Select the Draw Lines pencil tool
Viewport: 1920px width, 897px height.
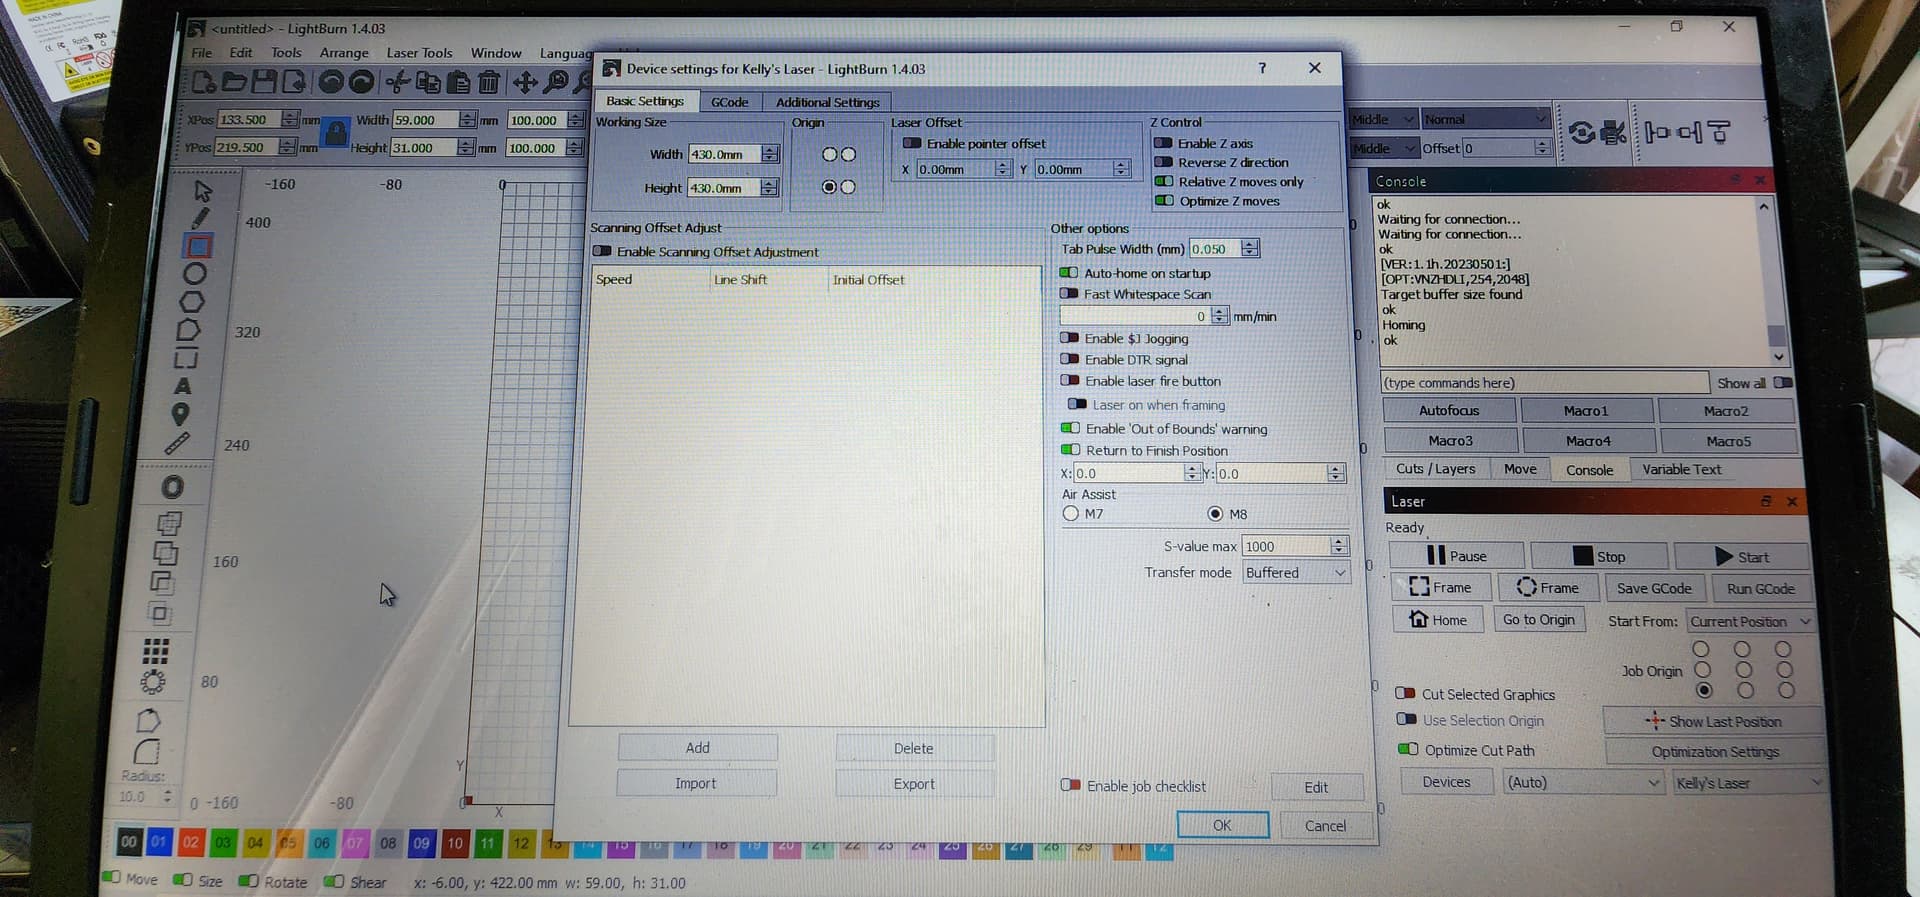[200, 218]
